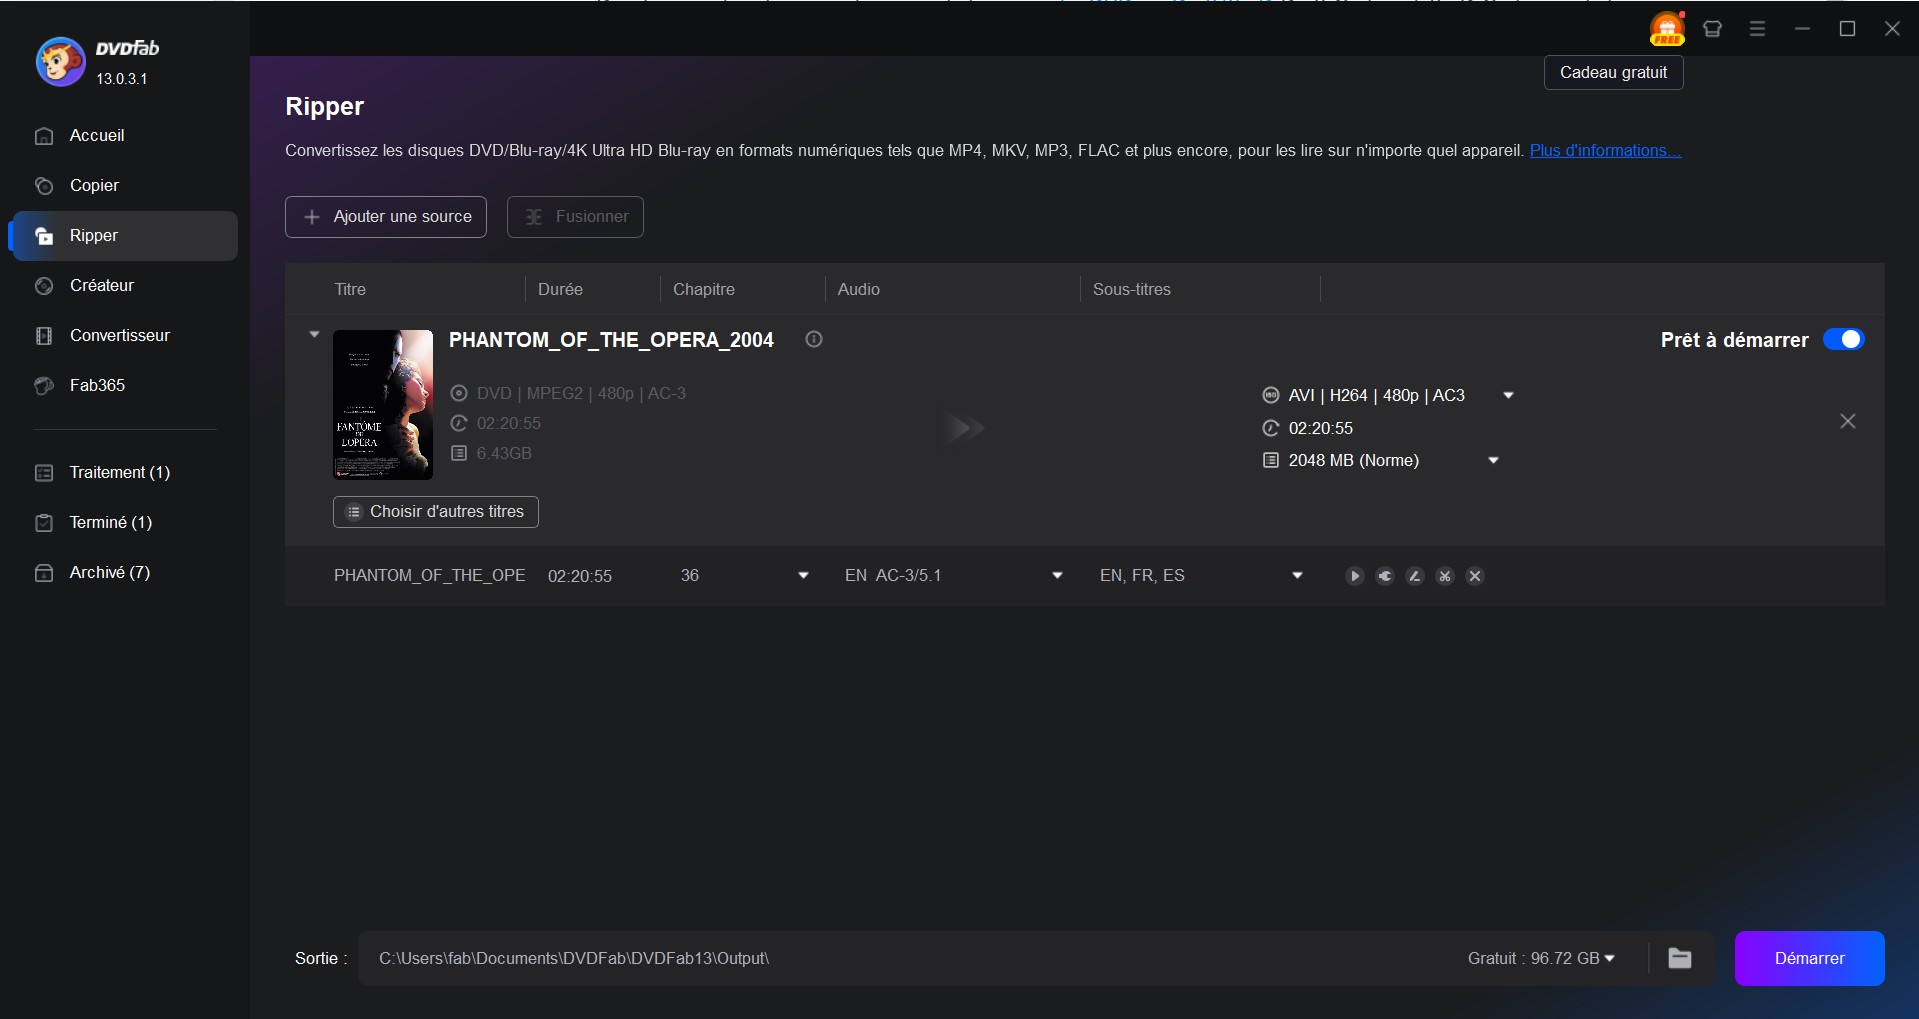The height and width of the screenshot is (1019, 1919).
Task: Click the Sous-titres column header
Action: (x=1132, y=289)
